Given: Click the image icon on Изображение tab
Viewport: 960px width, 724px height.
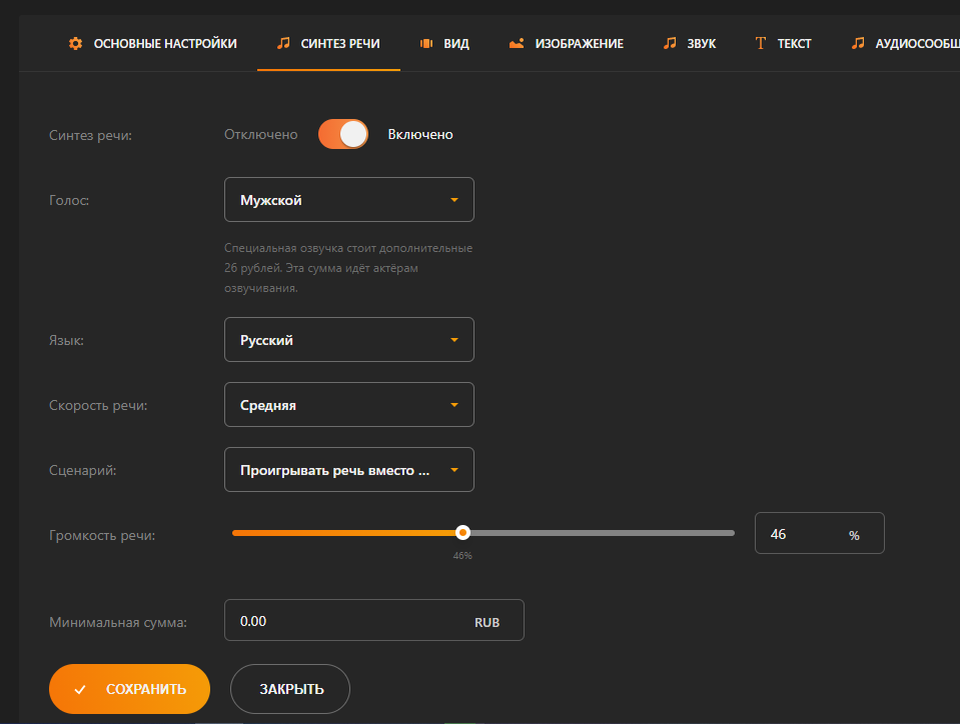Looking at the screenshot, I should (x=516, y=43).
